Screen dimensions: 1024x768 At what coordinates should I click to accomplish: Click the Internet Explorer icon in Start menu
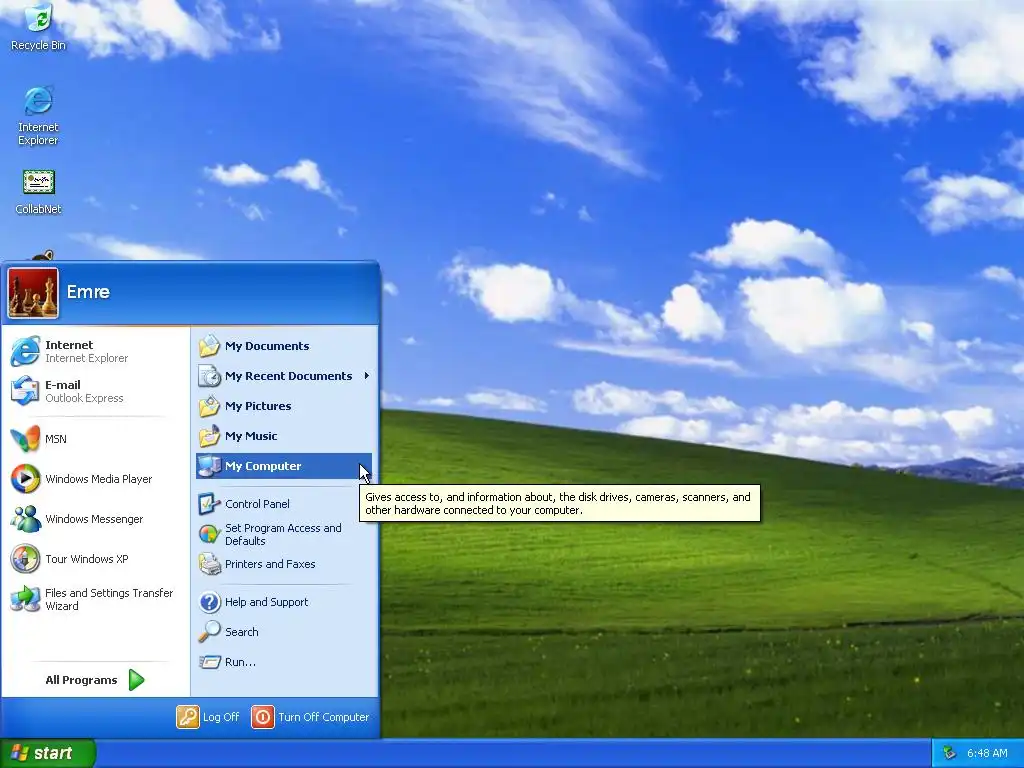click(25, 351)
